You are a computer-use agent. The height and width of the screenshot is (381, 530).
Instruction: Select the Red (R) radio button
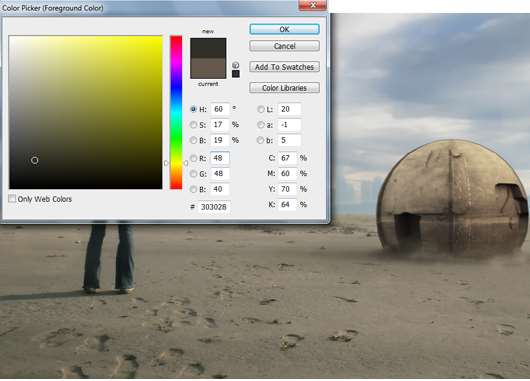(193, 158)
